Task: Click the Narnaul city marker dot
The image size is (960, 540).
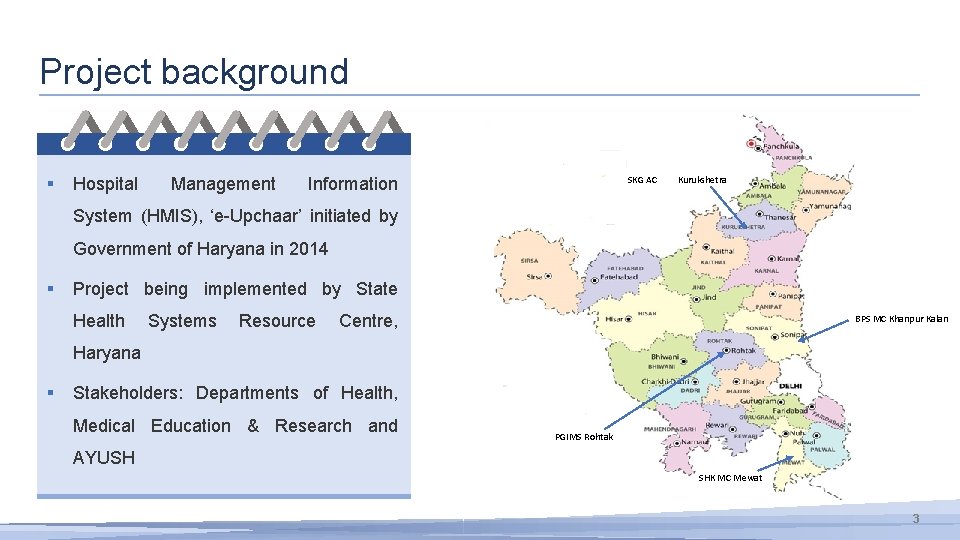Action: pyautogui.click(x=678, y=443)
